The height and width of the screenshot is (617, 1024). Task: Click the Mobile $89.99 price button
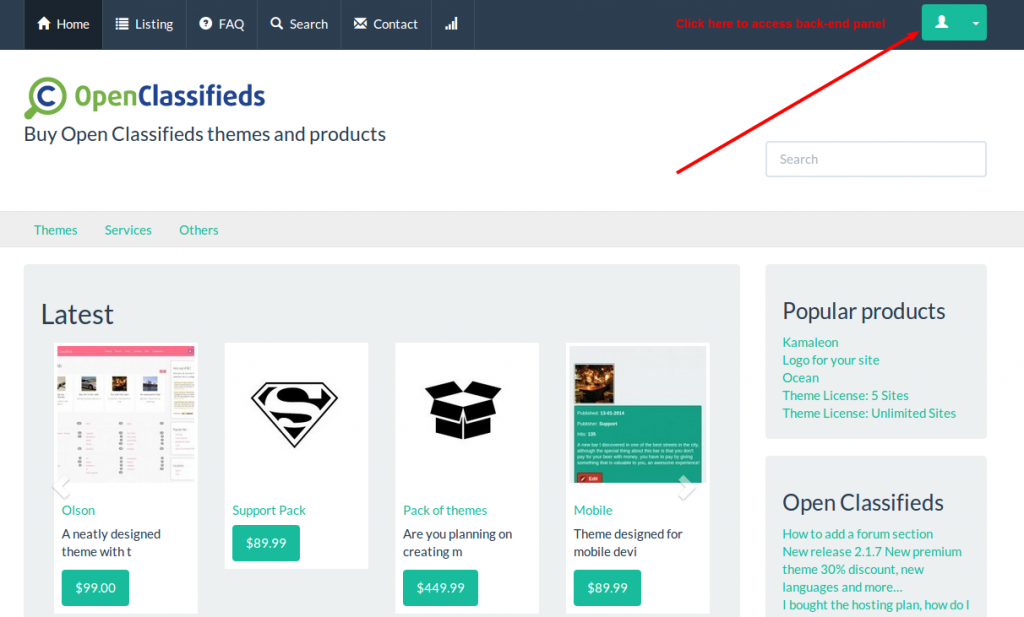click(607, 588)
